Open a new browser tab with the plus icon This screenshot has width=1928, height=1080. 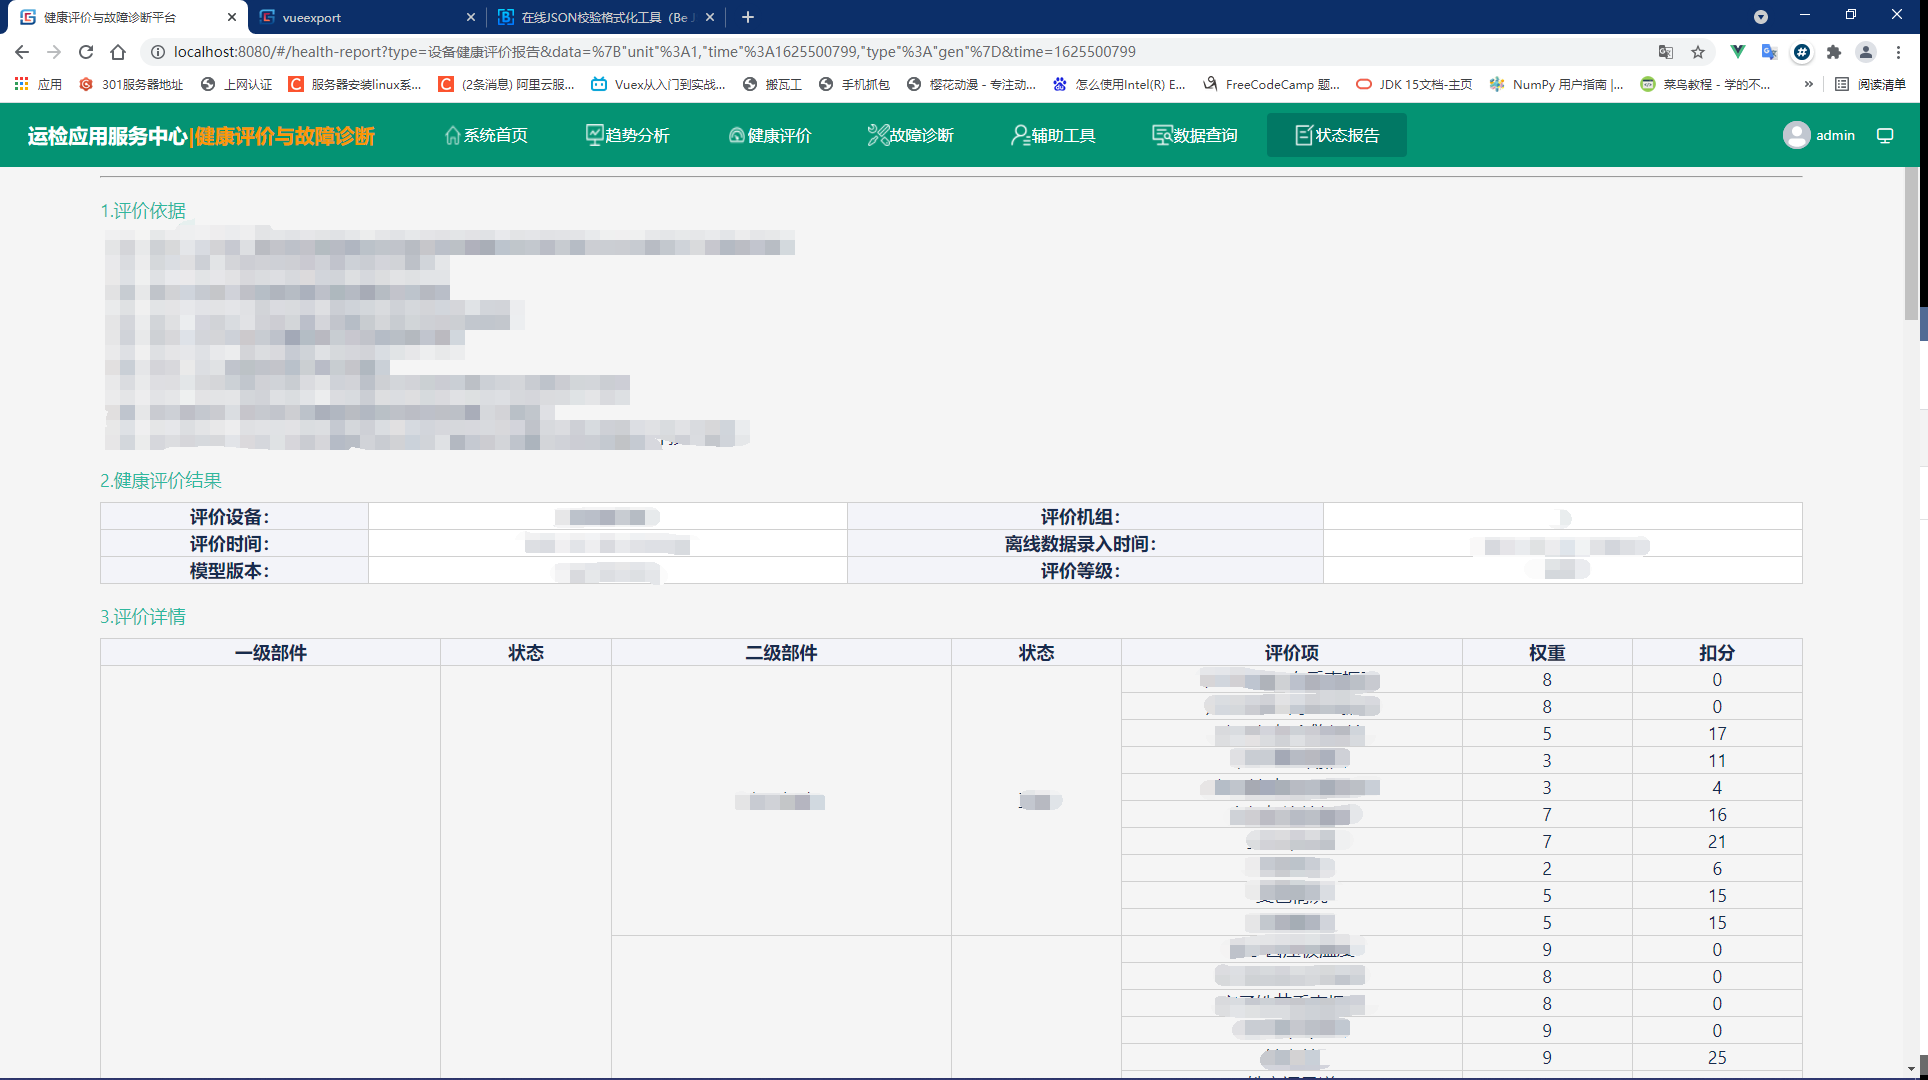pyautogui.click(x=748, y=17)
